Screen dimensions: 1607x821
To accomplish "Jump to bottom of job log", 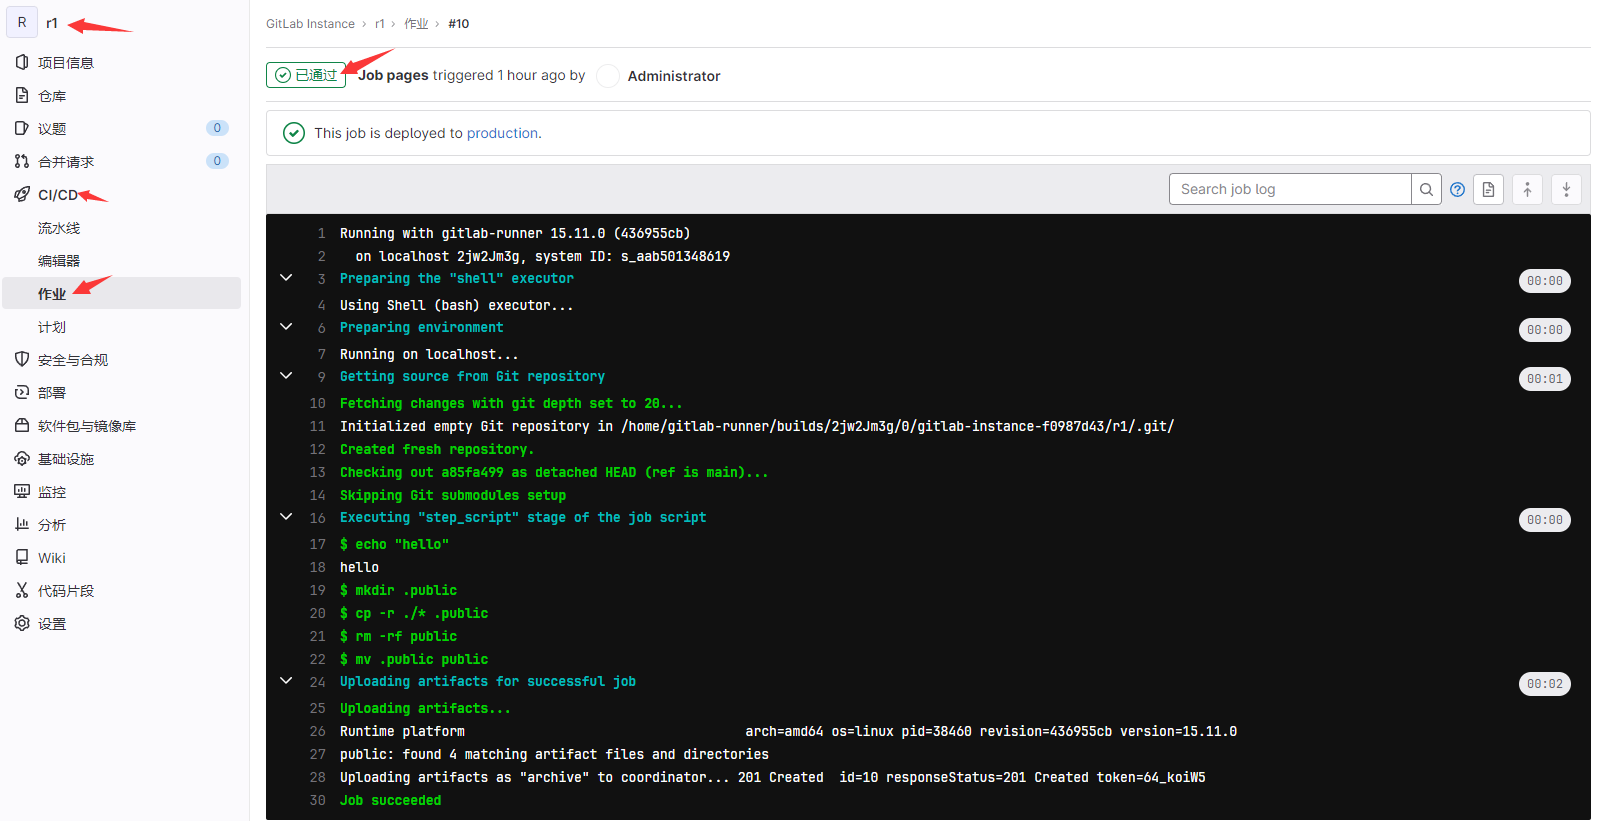I will pos(1566,189).
